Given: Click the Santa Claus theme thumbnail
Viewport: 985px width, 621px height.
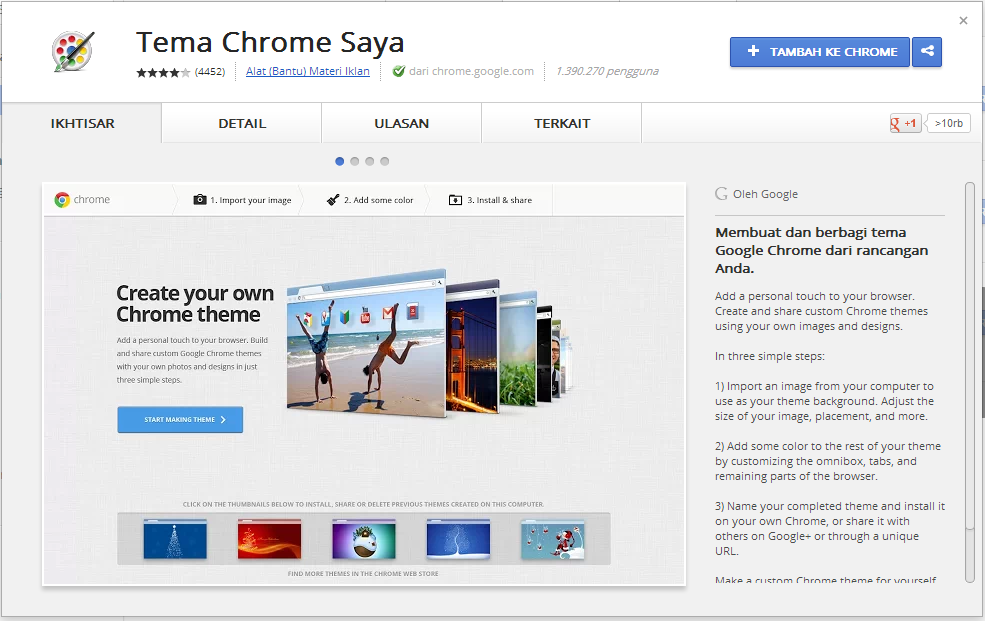Looking at the screenshot, I should [x=553, y=539].
